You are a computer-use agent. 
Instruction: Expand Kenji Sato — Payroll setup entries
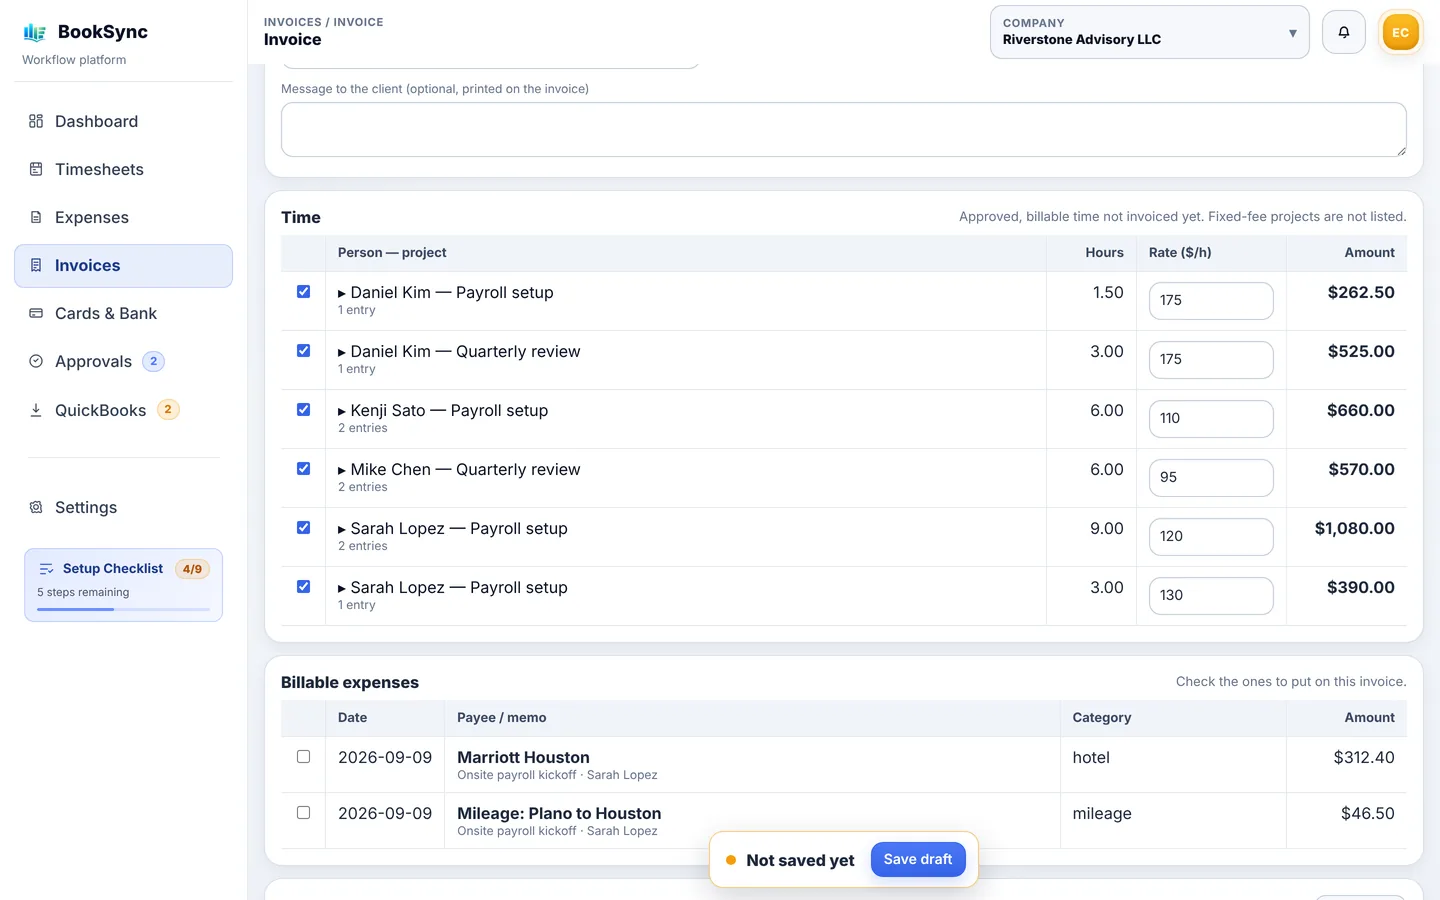342,411
